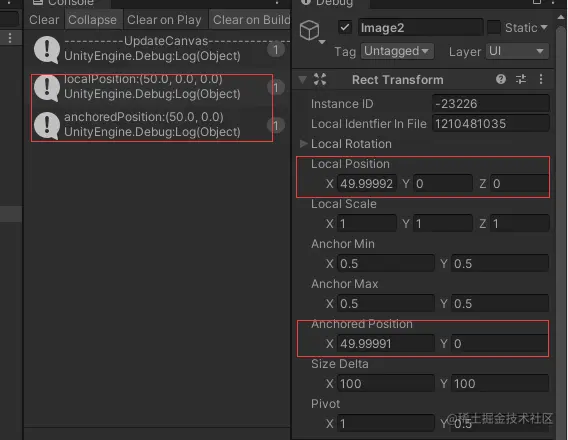Click the Image2 name field
The width and height of the screenshot is (568, 440).
point(421,28)
